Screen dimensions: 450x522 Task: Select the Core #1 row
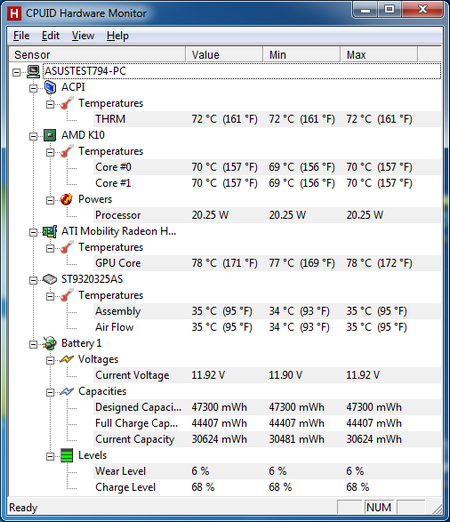267,183
